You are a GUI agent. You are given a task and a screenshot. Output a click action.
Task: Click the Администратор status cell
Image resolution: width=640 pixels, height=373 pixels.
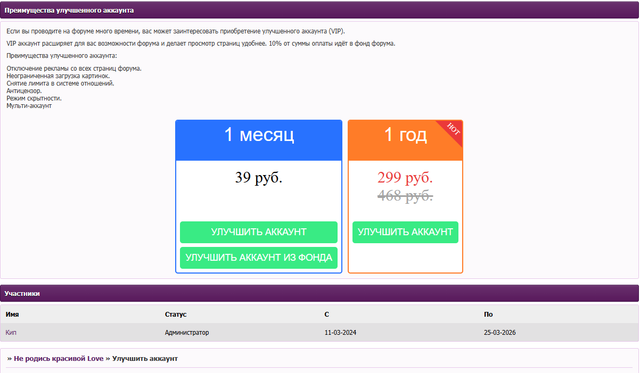click(187, 333)
